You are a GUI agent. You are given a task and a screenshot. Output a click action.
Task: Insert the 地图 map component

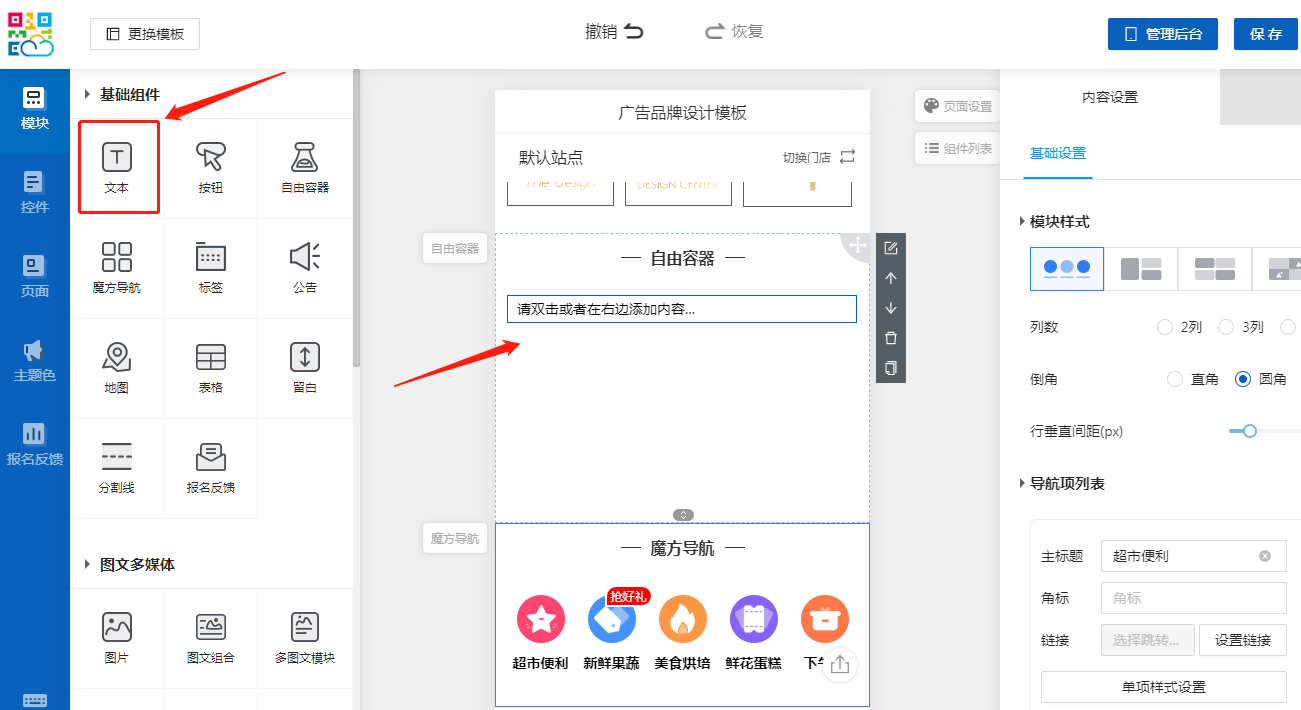pos(117,367)
